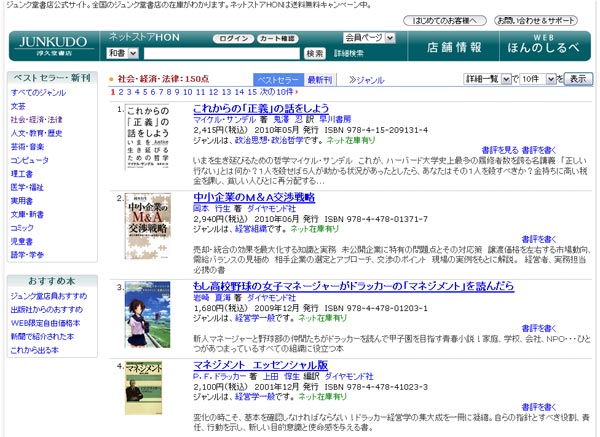Switch to the 最新刊 tab
This screenshot has height=437, width=600.
point(320,80)
